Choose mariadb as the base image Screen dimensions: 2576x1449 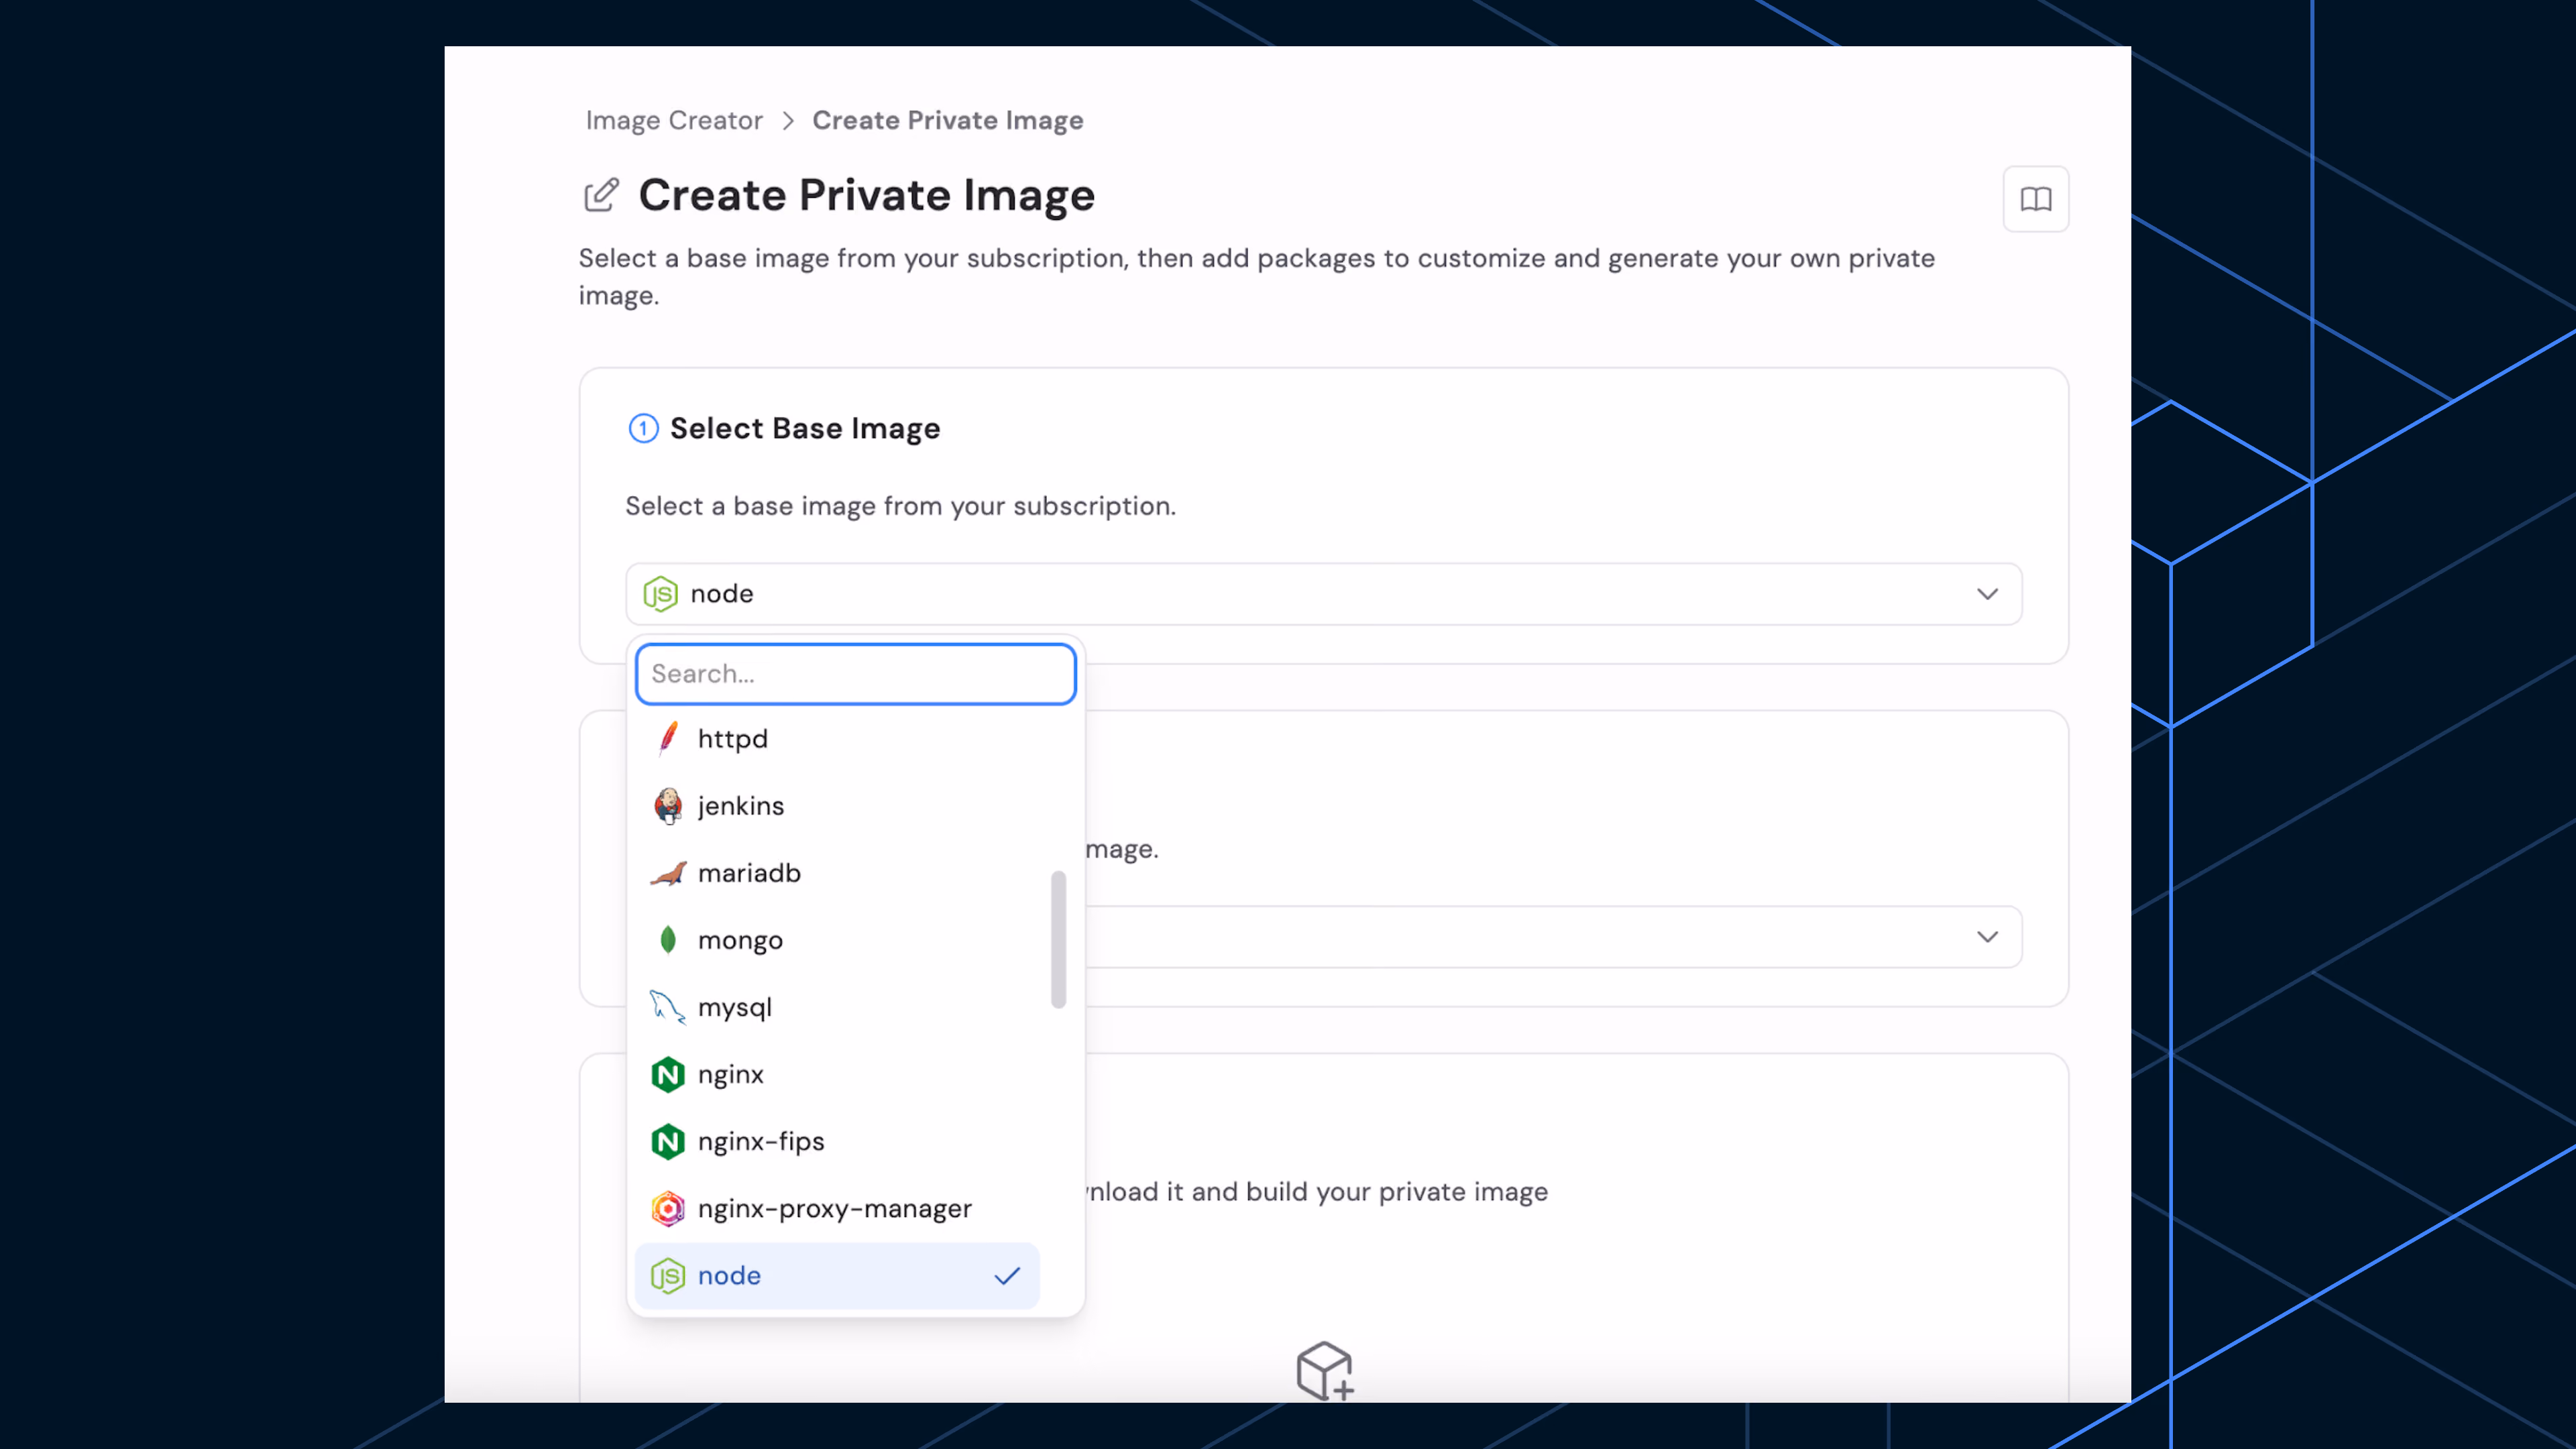(x=837, y=873)
